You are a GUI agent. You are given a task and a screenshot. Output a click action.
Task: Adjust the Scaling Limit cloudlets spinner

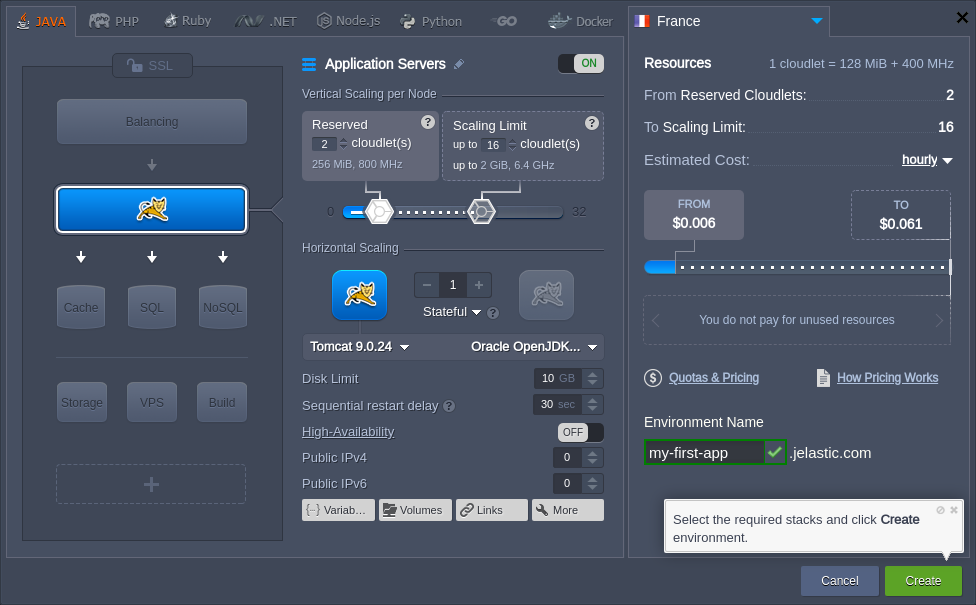tap(512, 145)
